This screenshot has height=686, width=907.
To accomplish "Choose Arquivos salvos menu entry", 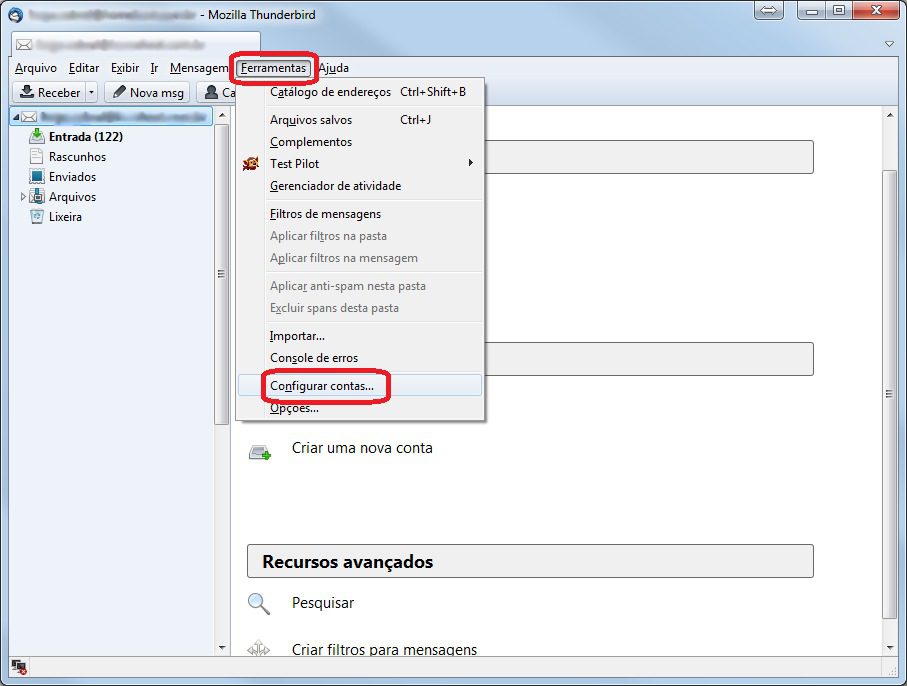I will point(360,120).
